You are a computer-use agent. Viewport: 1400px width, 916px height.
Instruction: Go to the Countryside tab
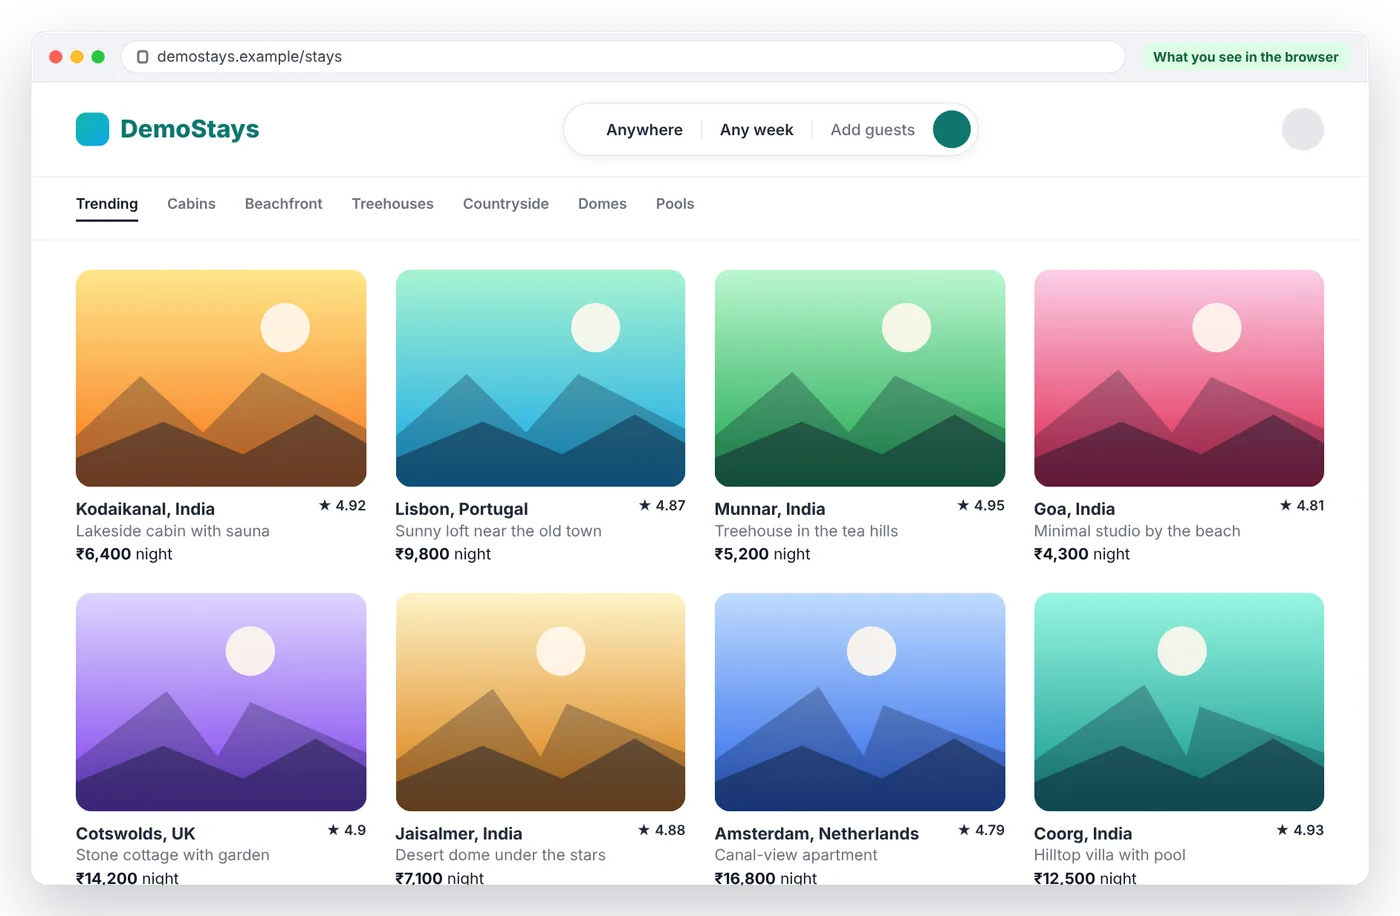pos(505,204)
